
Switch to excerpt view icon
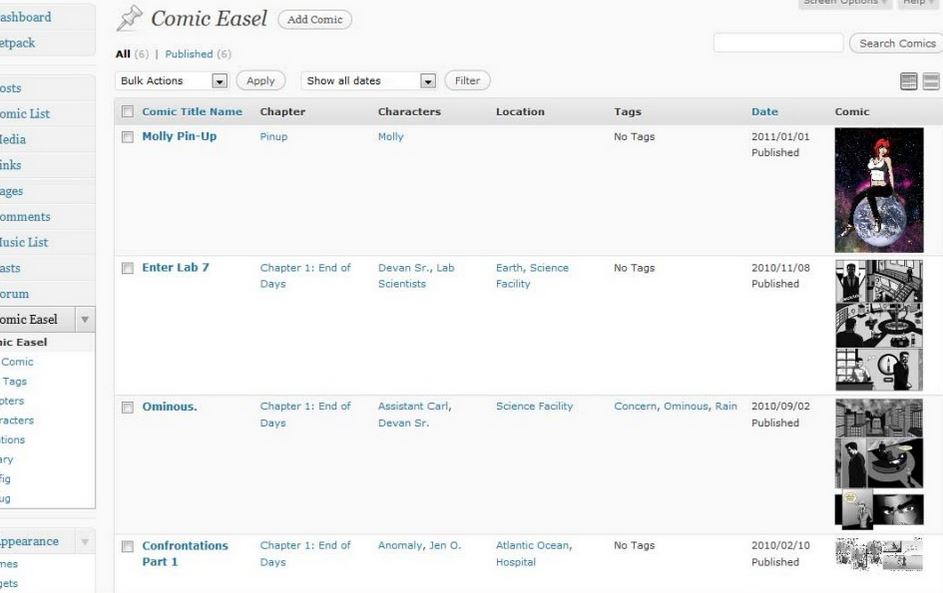931,81
